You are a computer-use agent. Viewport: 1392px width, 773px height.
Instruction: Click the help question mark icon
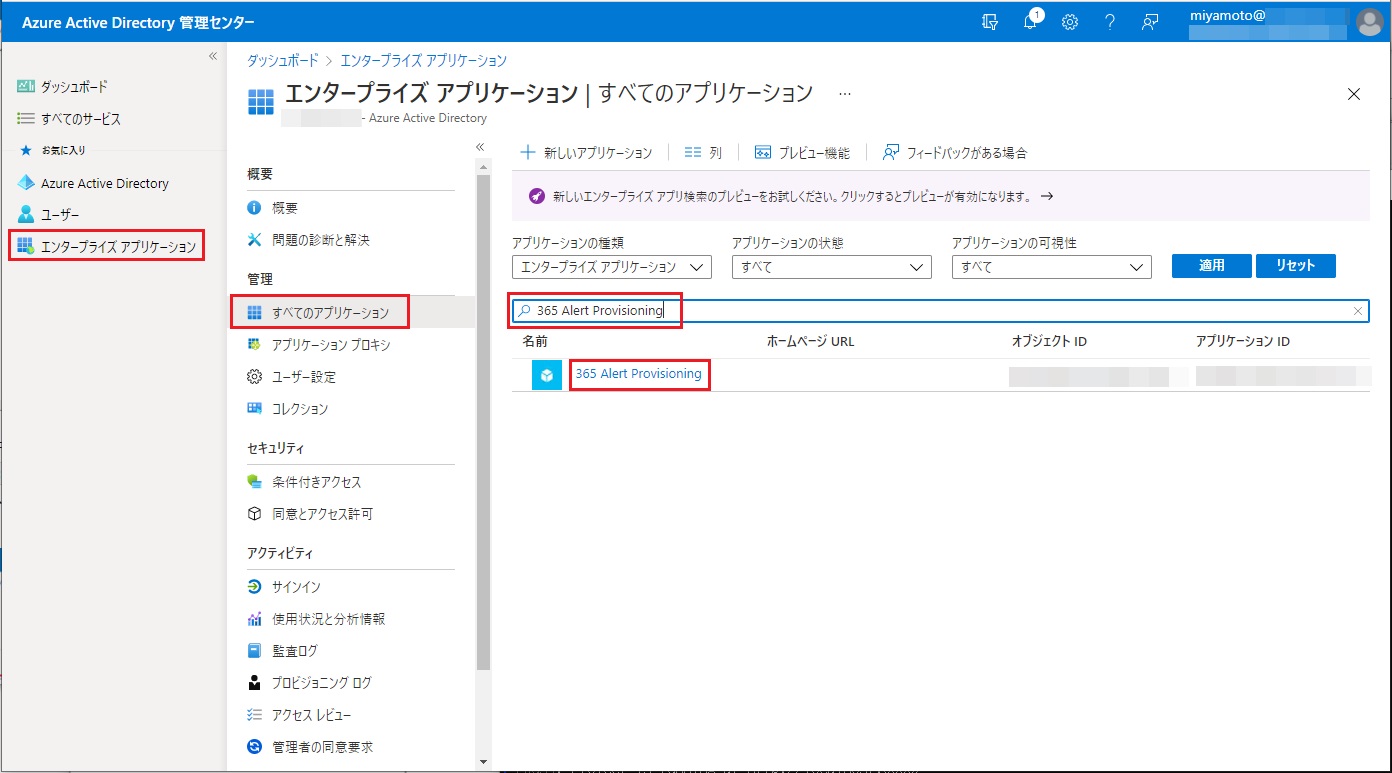coord(1109,22)
